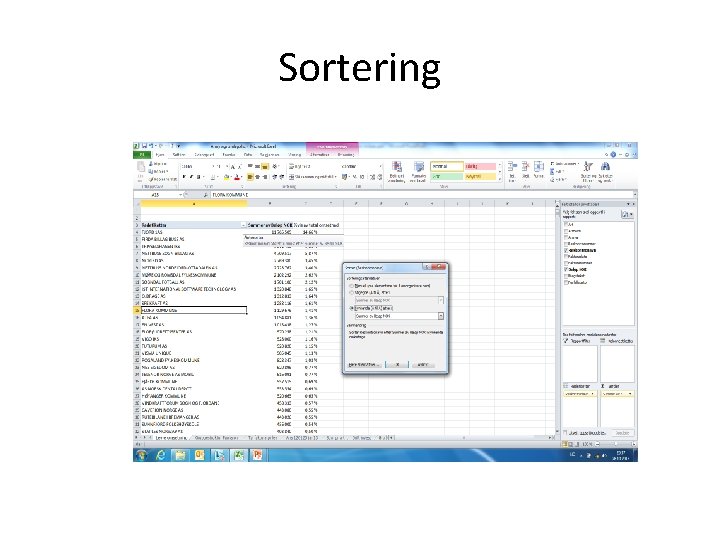
Task: Open the descending sort field dropdown in dialog
Action: tap(441, 316)
